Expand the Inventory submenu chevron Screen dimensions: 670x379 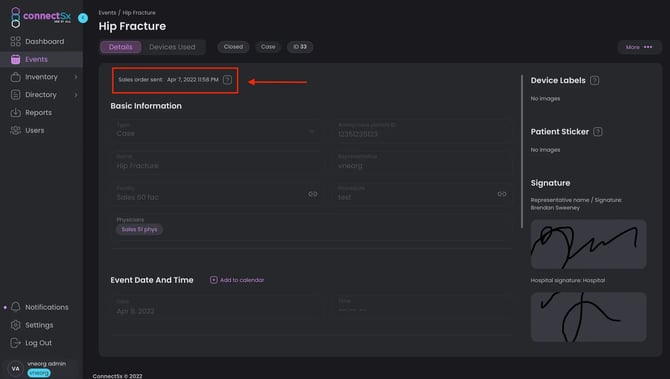pos(76,77)
